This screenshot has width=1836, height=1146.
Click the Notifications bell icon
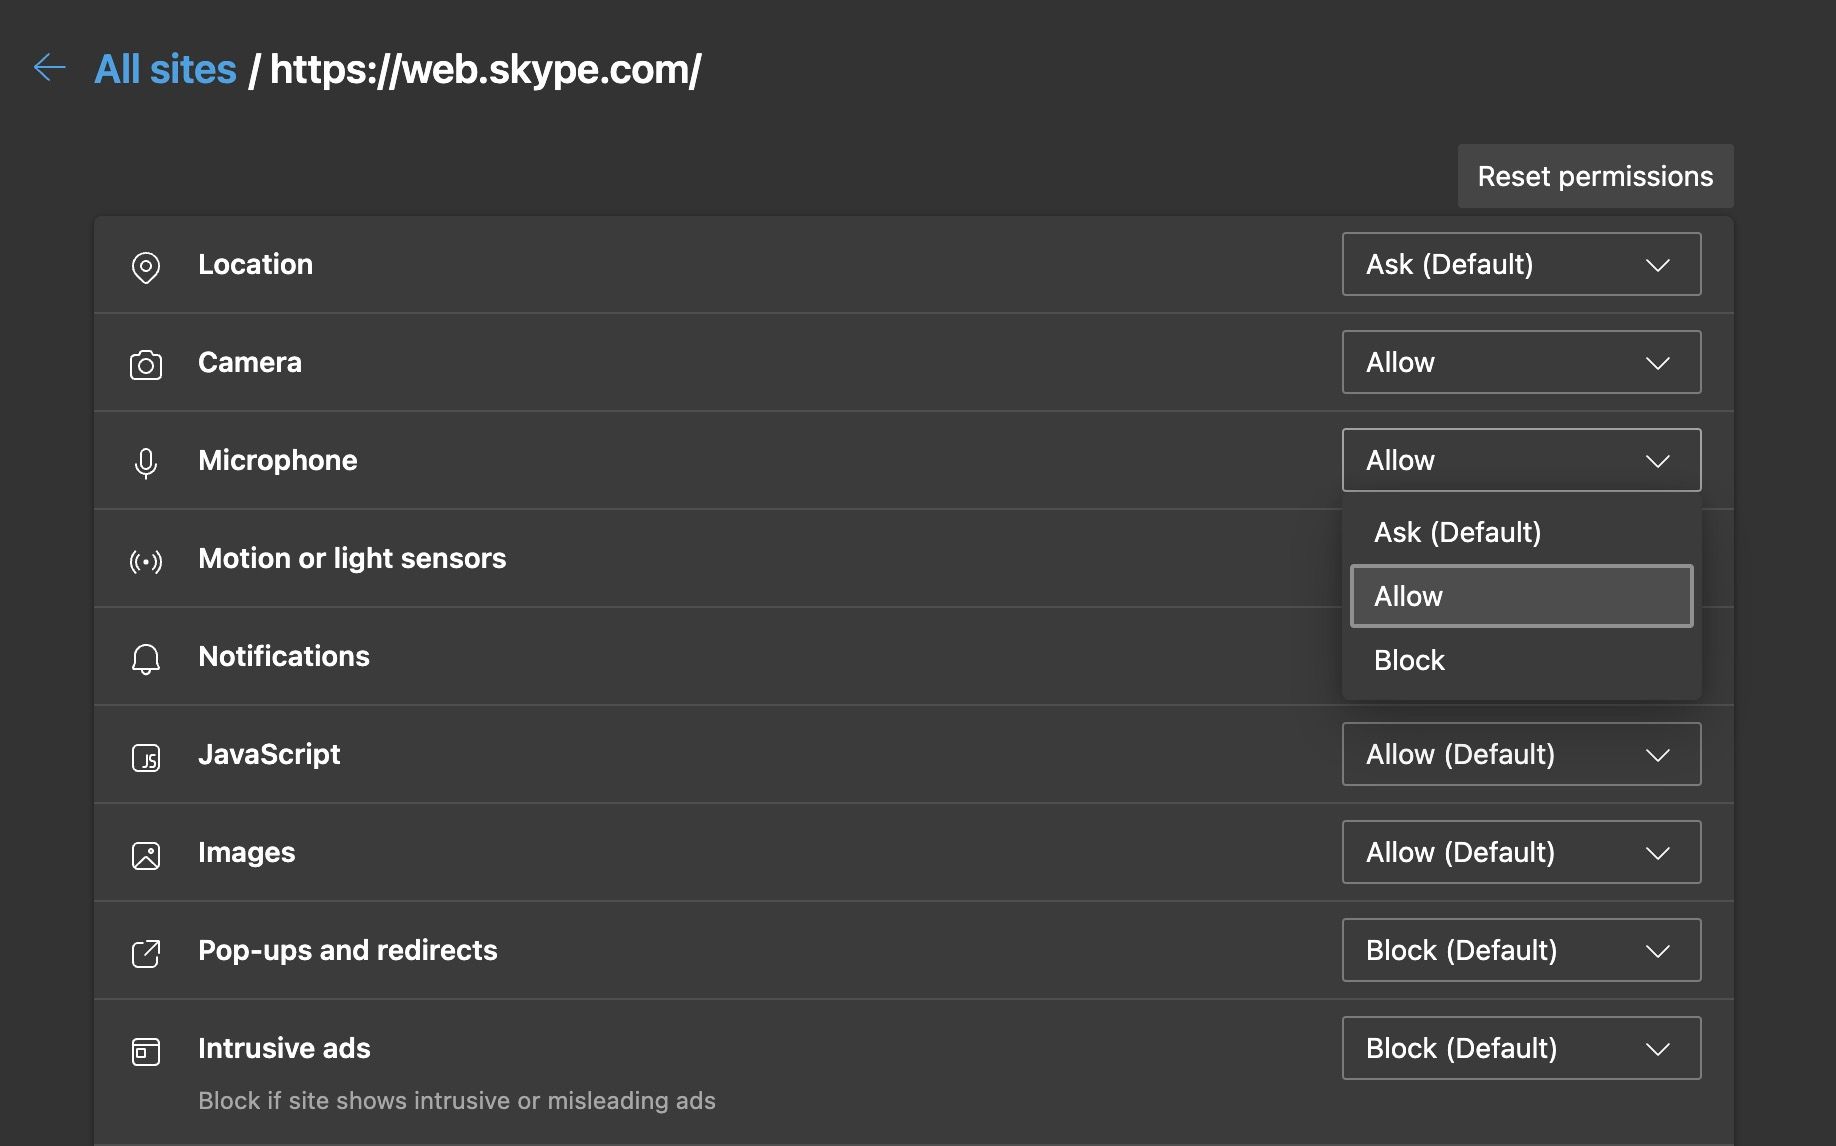point(146,659)
